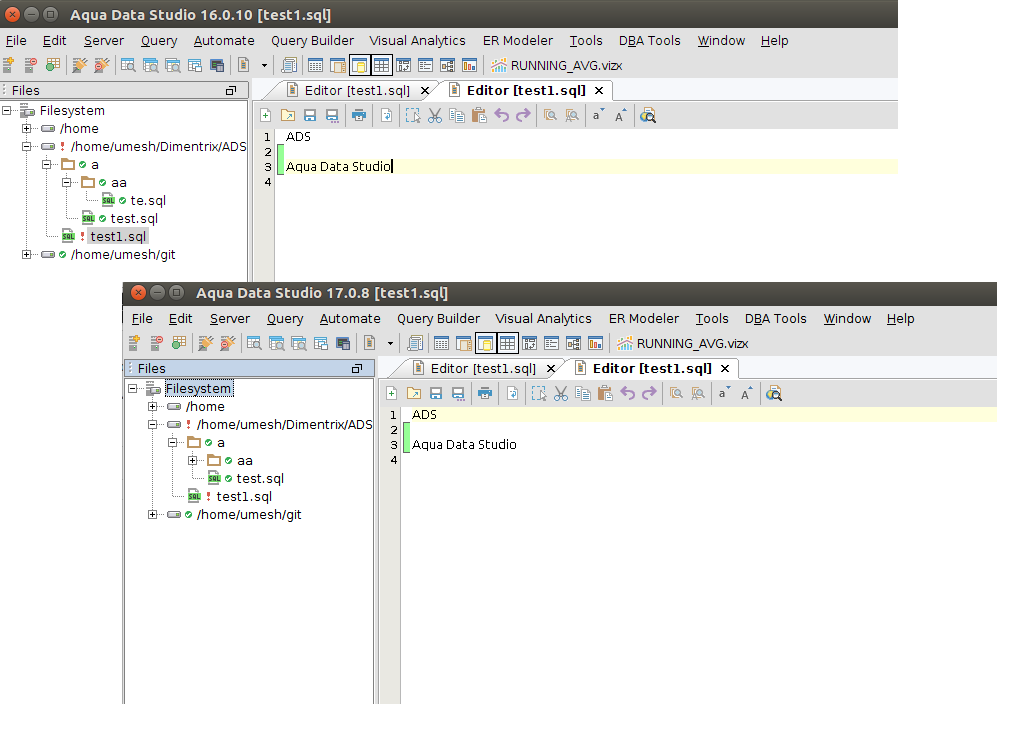Click chart Visual Analytics icon in 17.0.8 toolbar
1025x749 pixels.
click(596, 343)
